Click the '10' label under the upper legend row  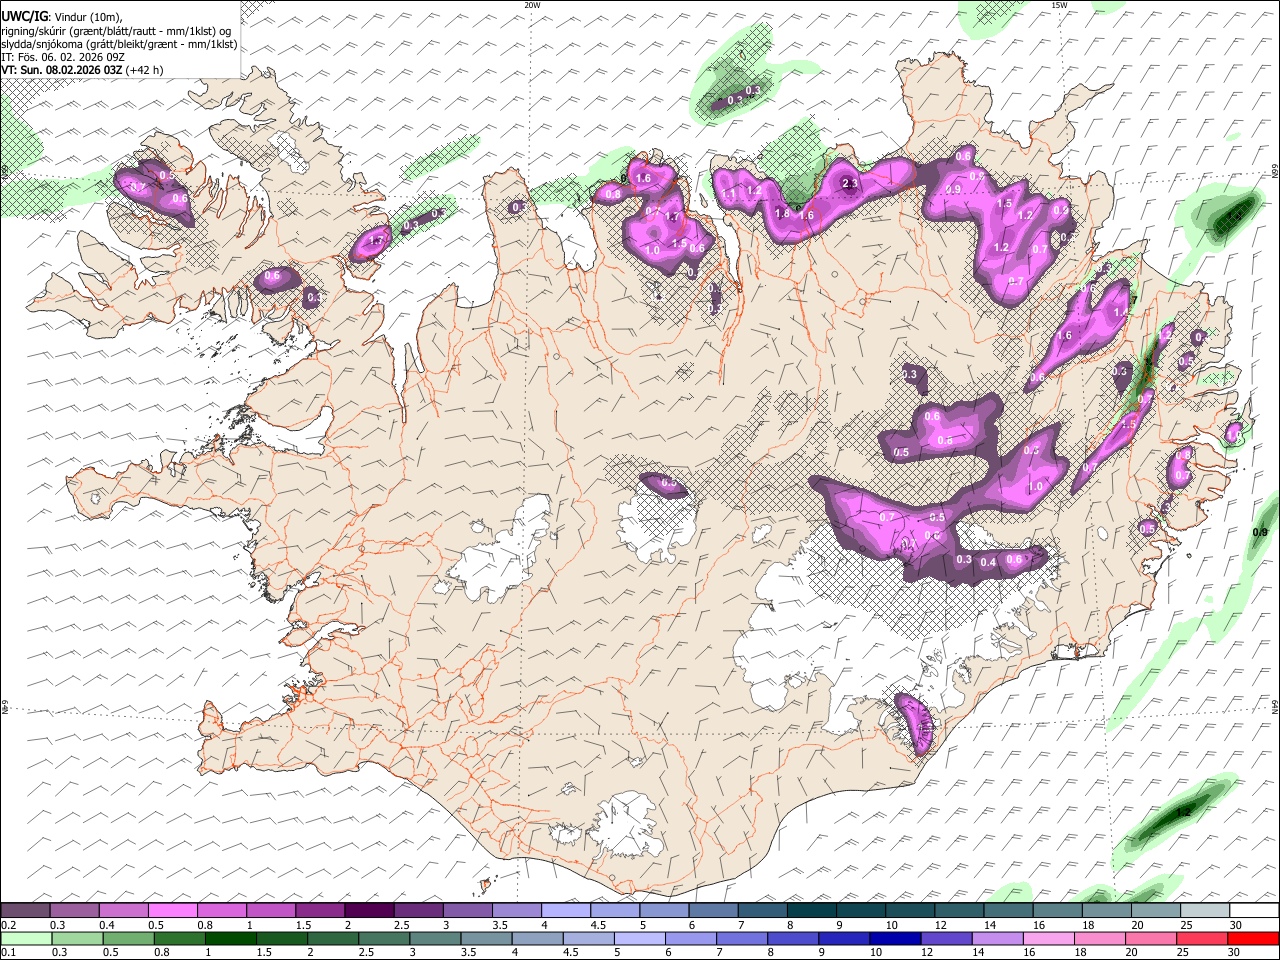891,925
